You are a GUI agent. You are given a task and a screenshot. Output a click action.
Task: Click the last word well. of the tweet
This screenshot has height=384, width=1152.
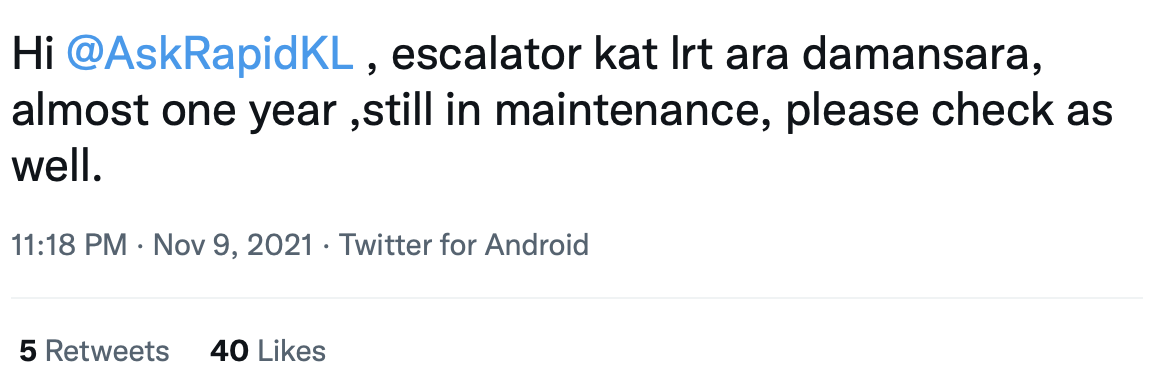pos(56,168)
